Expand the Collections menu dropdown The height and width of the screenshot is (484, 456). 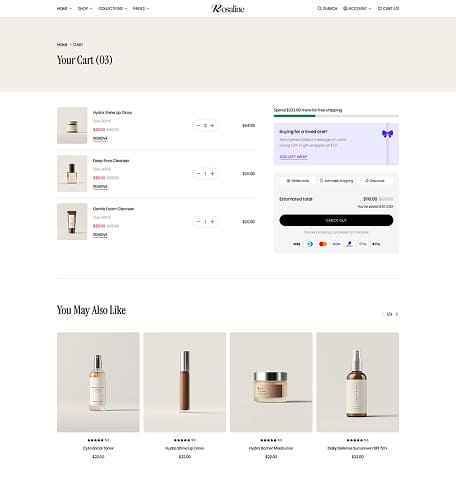[112, 8]
